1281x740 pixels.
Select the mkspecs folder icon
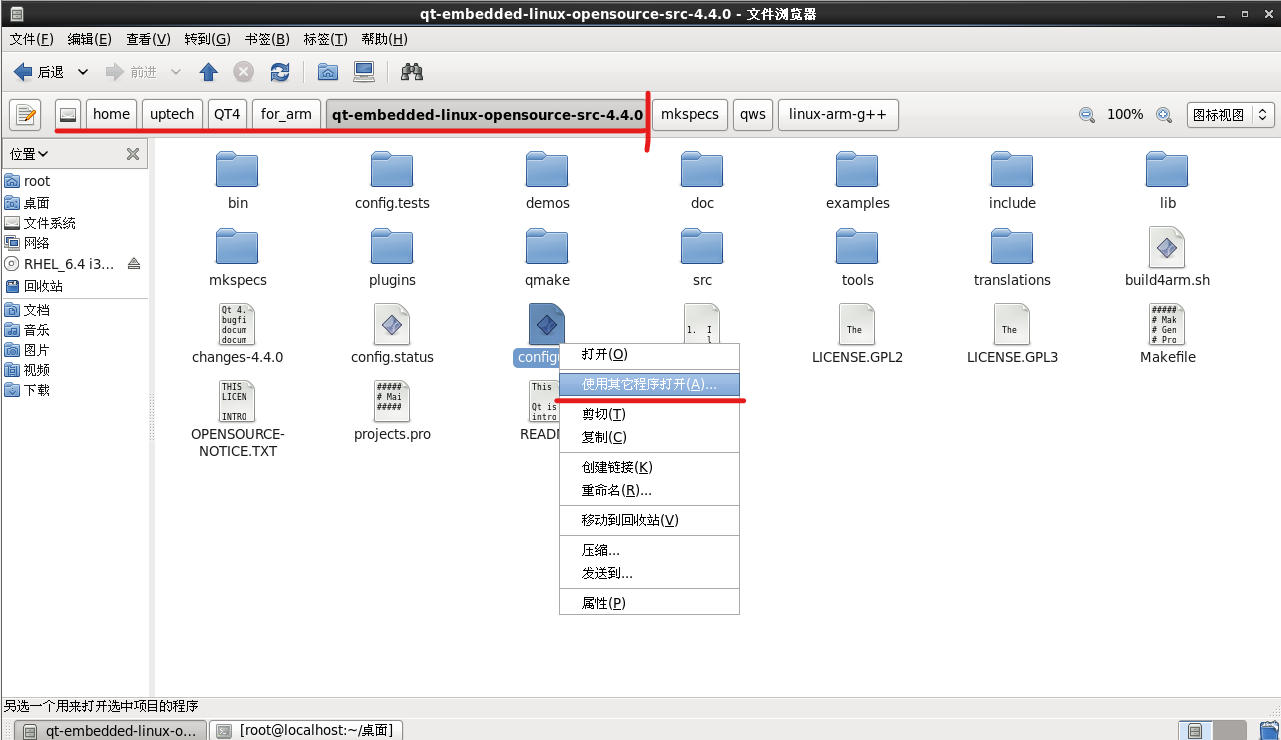point(237,246)
